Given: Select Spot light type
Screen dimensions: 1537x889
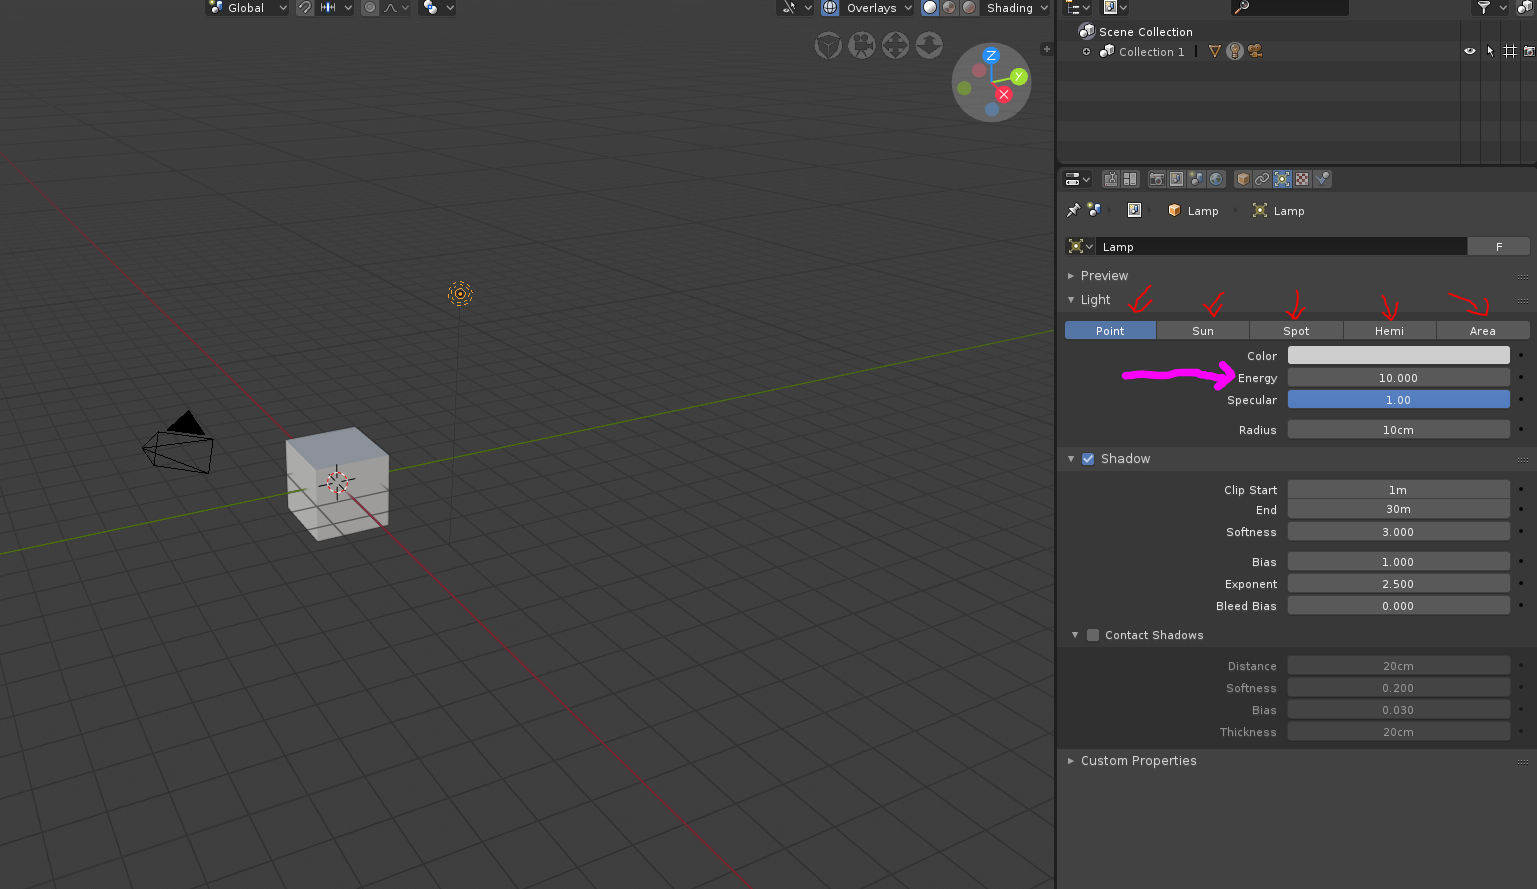Looking at the screenshot, I should [x=1296, y=331].
